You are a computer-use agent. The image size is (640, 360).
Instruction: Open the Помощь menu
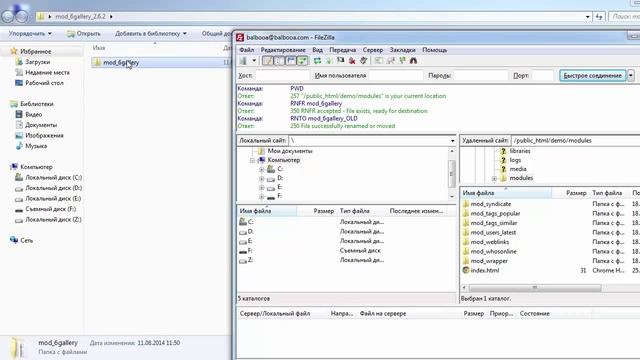[x=435, y=50]
